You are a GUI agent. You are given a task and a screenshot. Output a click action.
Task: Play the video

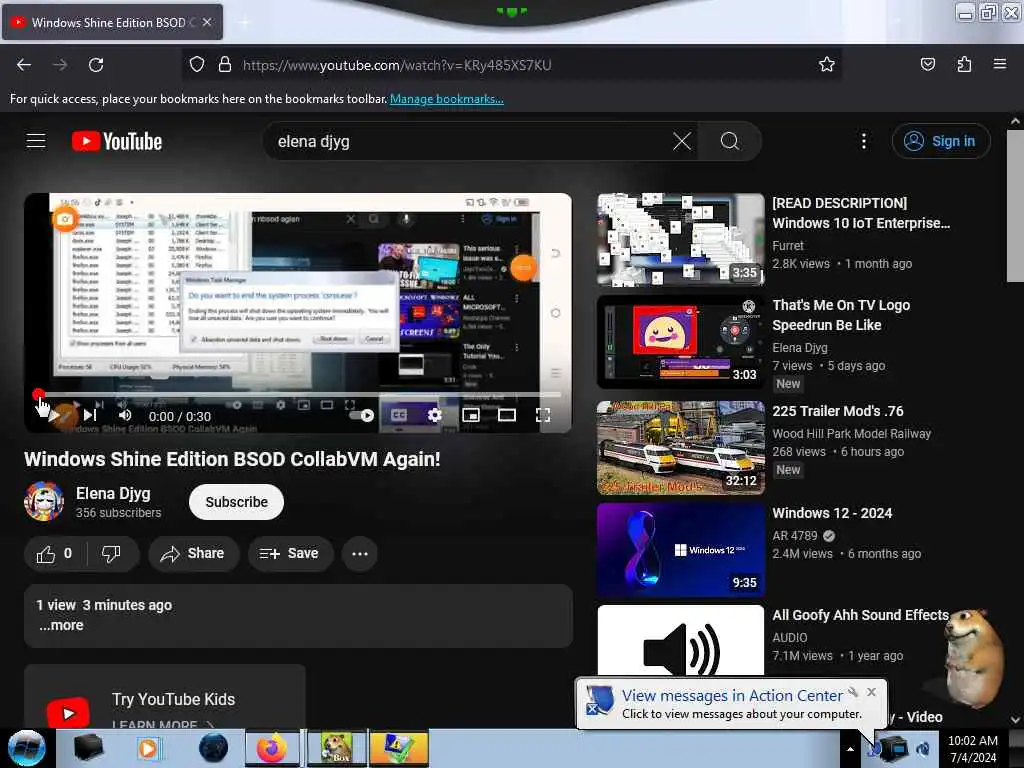(x=54, y=415)
